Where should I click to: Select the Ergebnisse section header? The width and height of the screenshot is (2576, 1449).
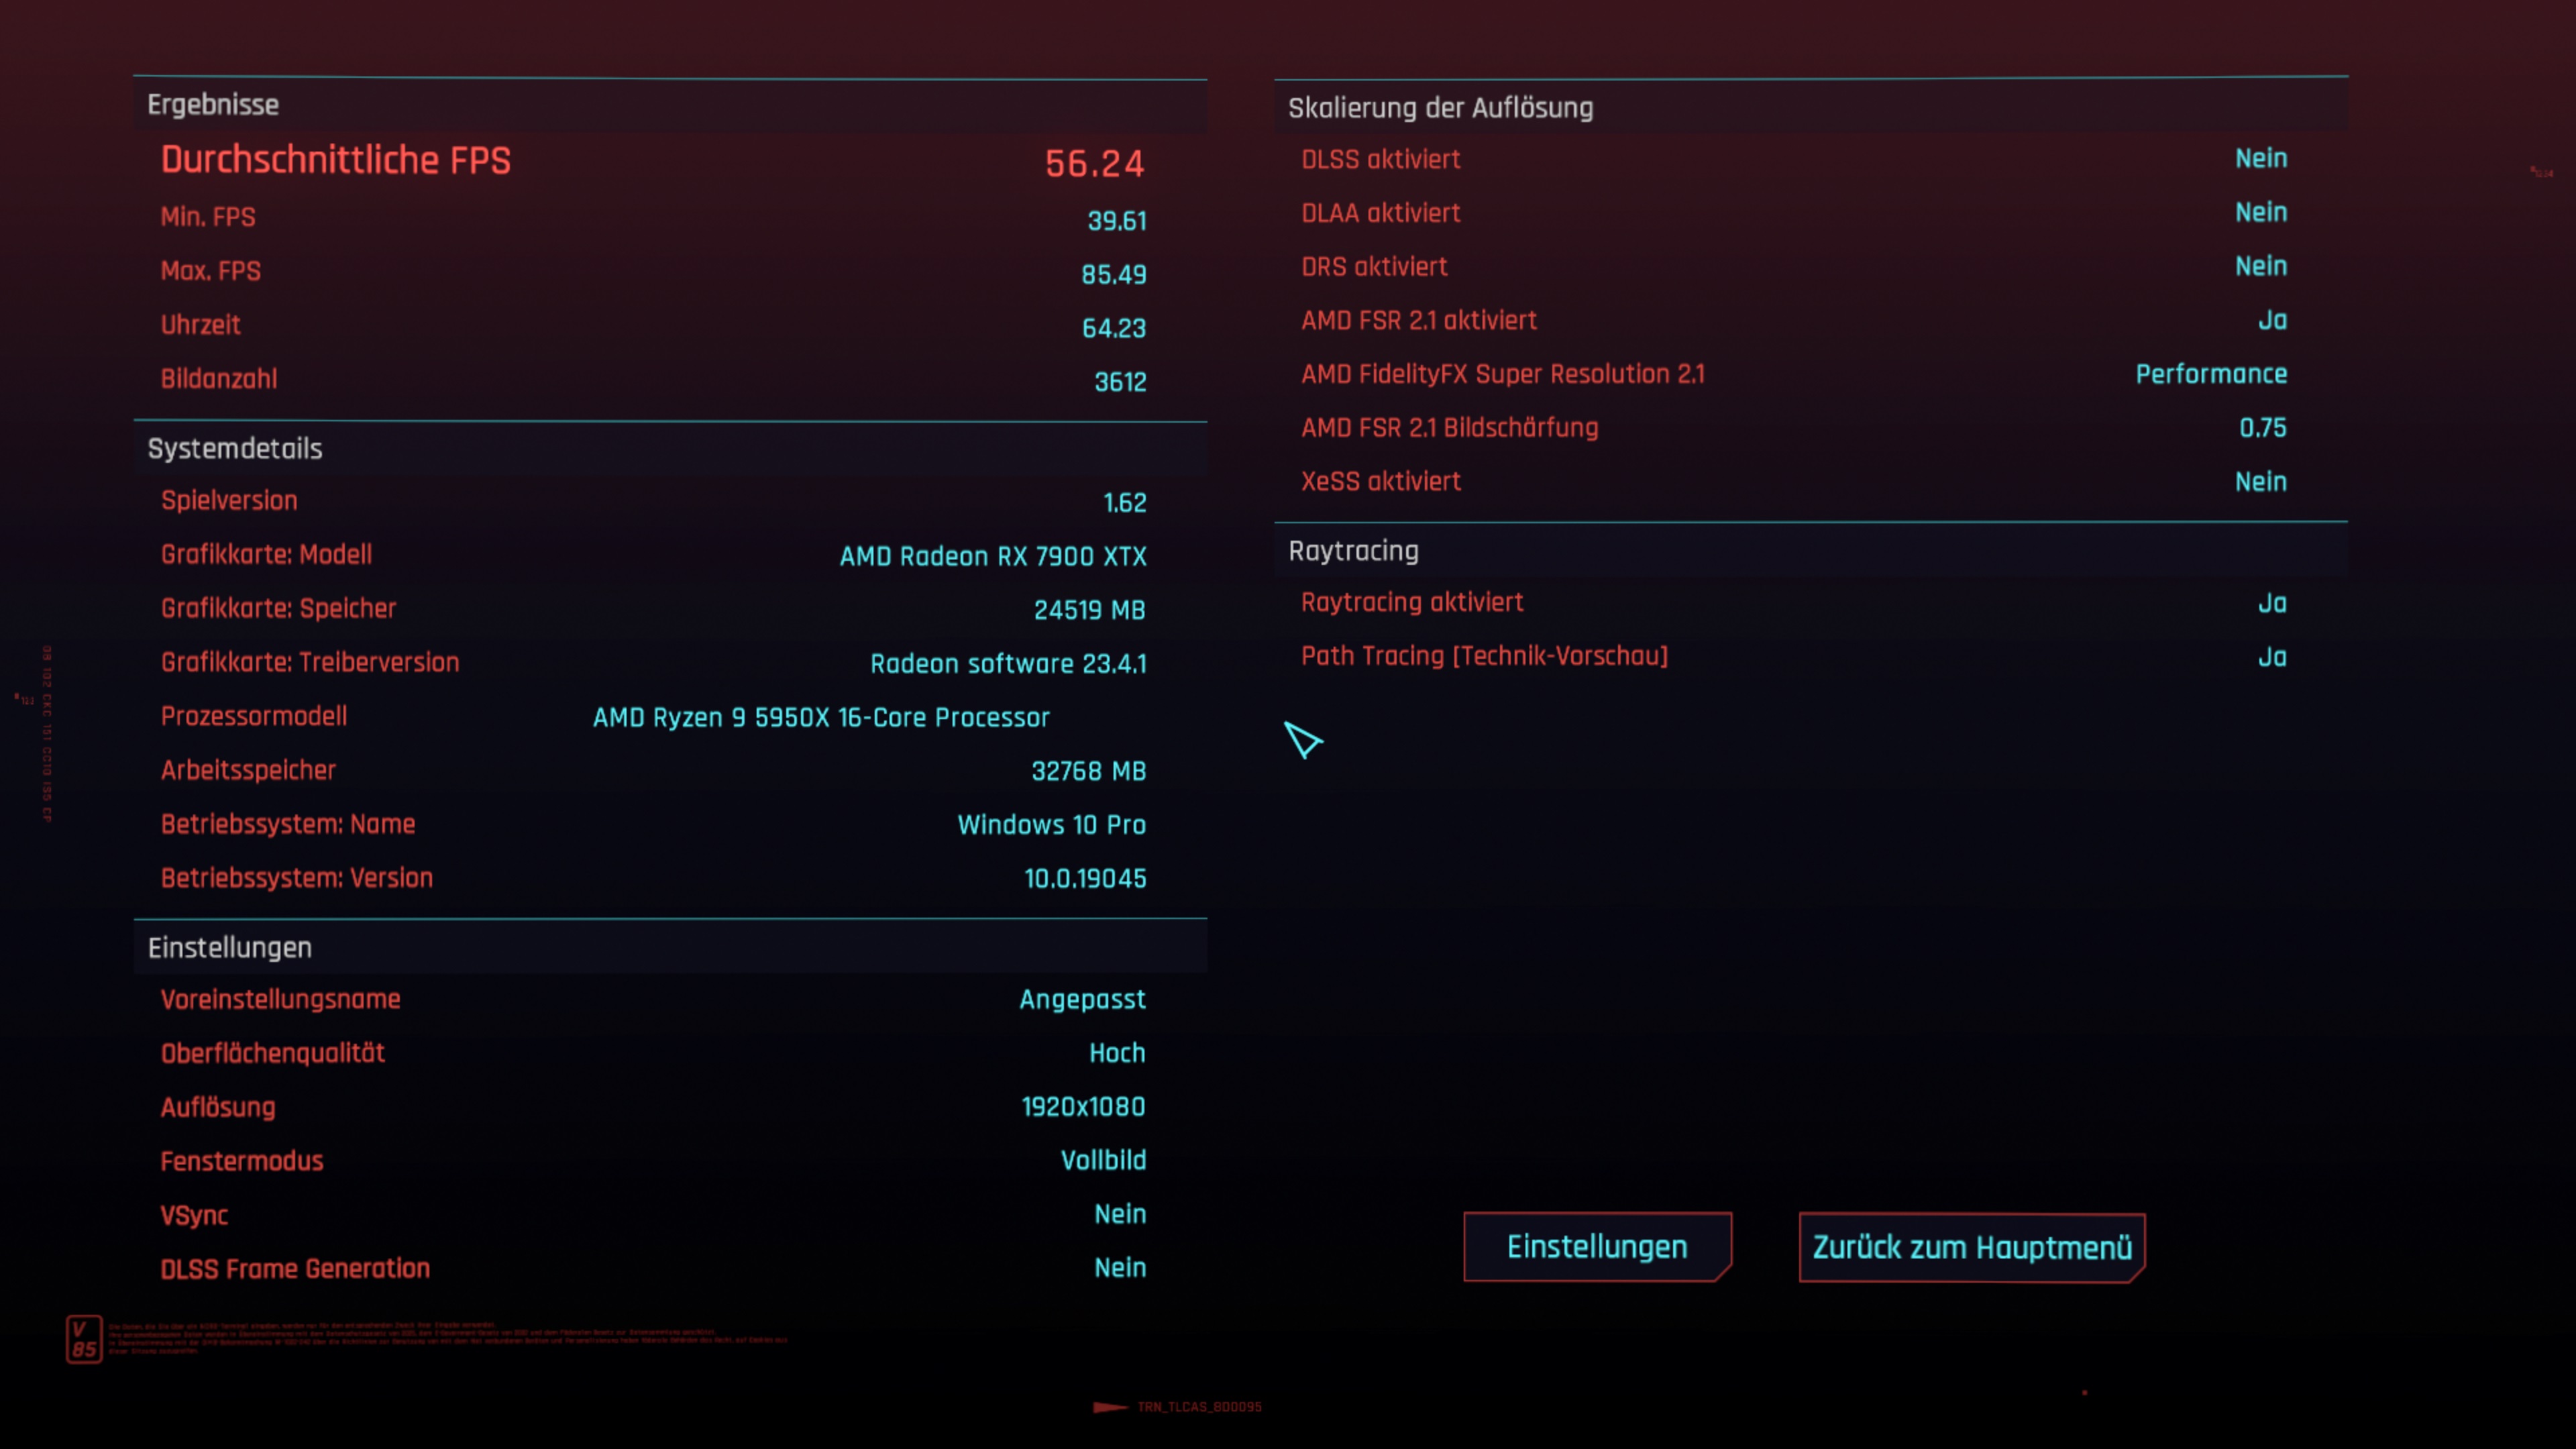[213, 105]
